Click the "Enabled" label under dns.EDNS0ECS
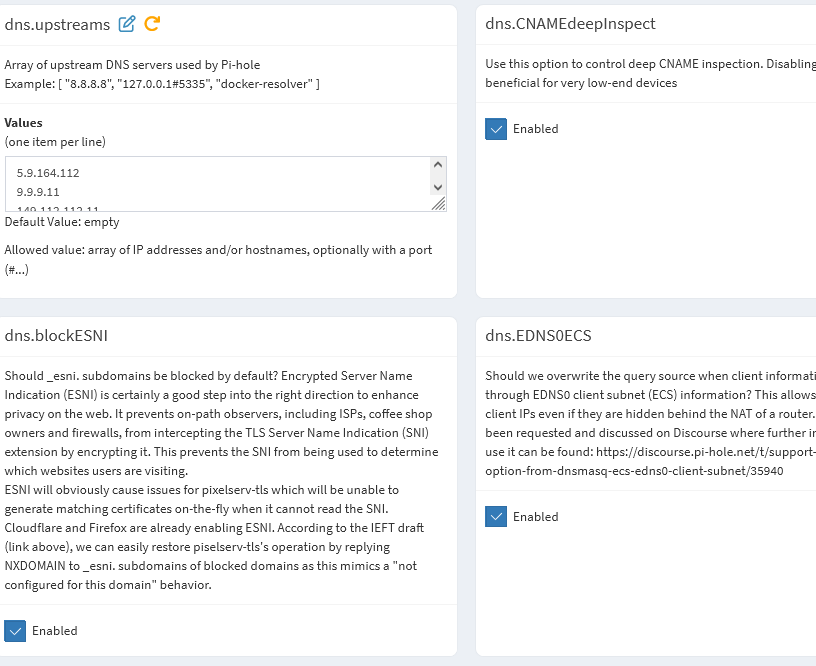The image size is (816, 666). 535,517
